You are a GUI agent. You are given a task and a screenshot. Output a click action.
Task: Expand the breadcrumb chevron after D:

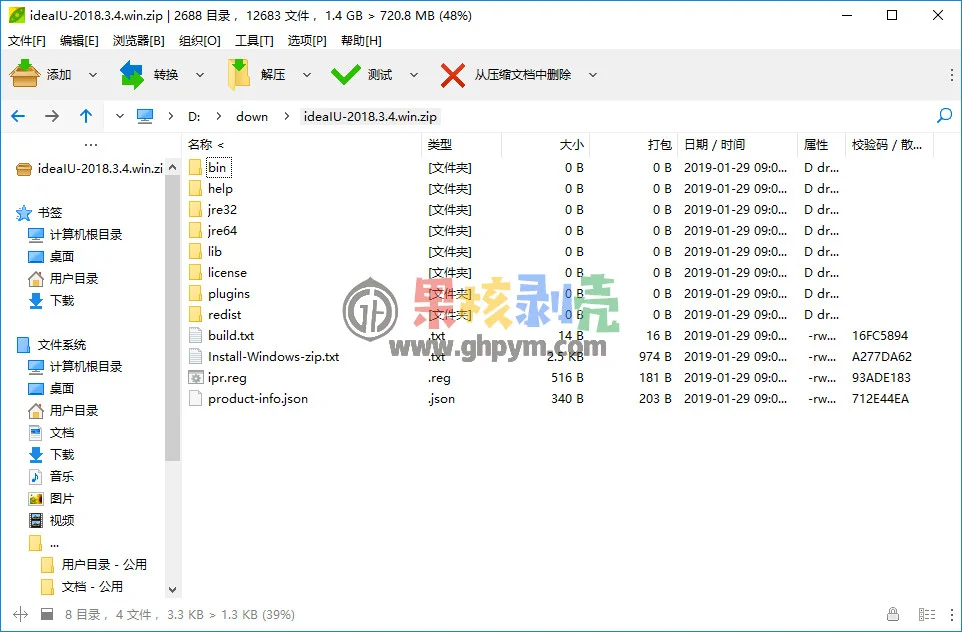pyautogui.click(x=218, y=116)
